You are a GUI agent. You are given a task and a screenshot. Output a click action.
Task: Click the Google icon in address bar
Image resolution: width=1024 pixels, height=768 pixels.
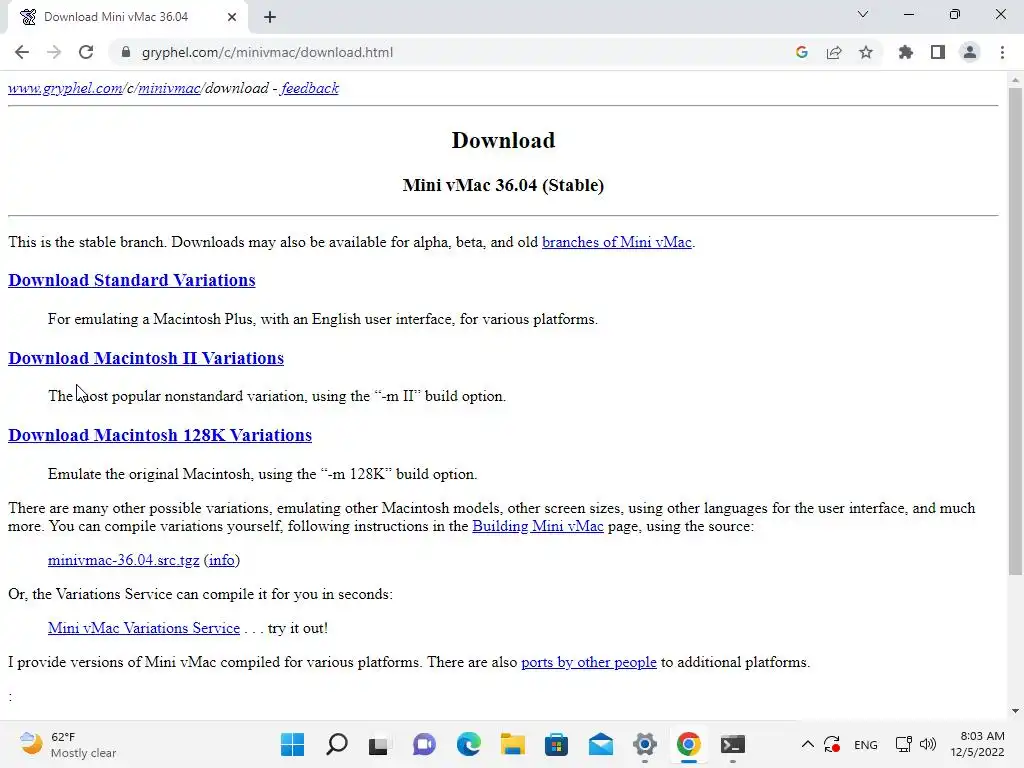(x=802, y=52)
